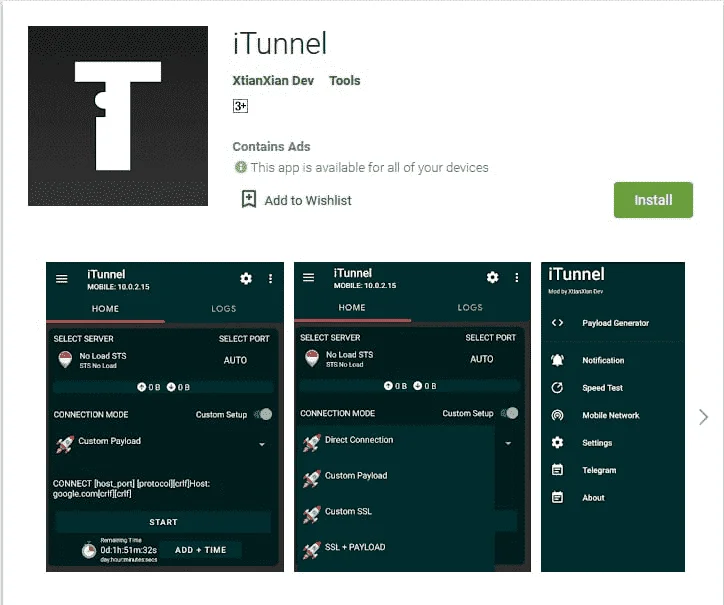724x605 pixels.
Task: Select HOME tab in first screenshot
Action: [105, 309]
